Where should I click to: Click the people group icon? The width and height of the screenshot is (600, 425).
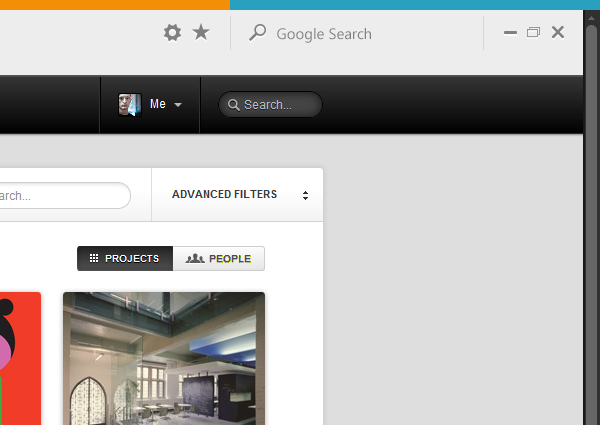pos(195,258)
